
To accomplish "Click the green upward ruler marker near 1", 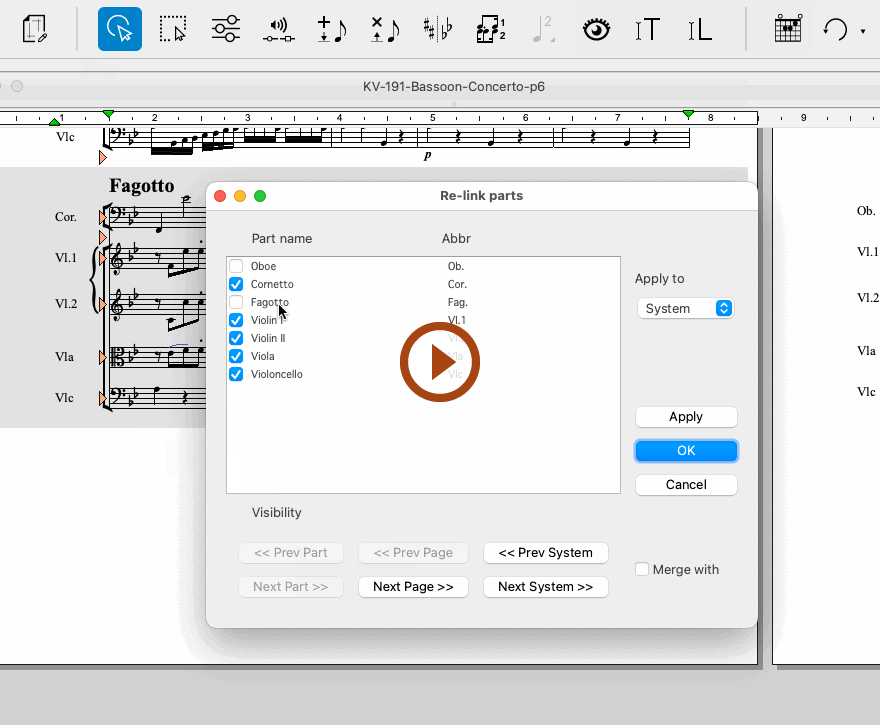I will [x=54, y=122].
